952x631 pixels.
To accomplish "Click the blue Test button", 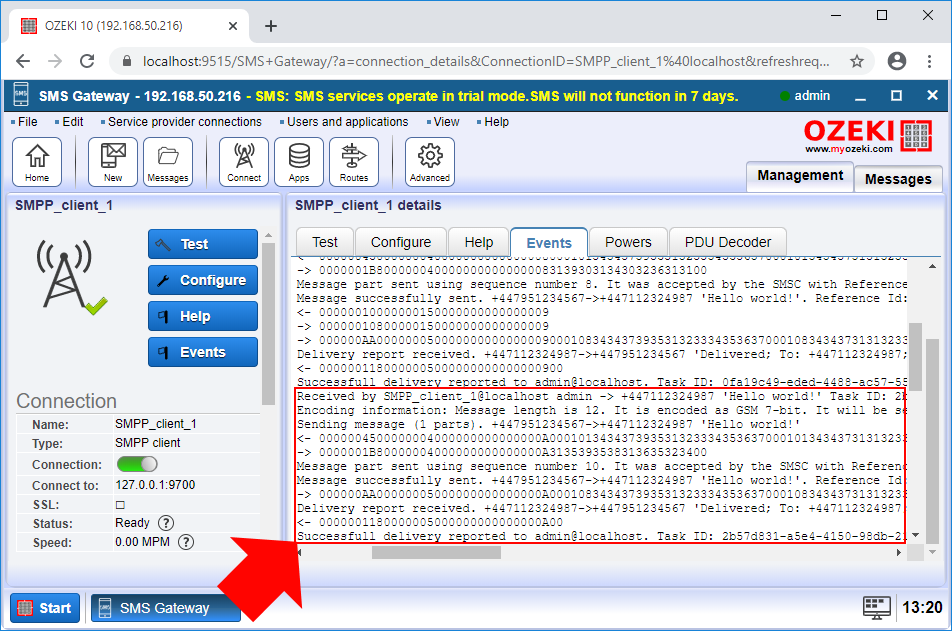I will pyautogui.click(x=203, y=244).
